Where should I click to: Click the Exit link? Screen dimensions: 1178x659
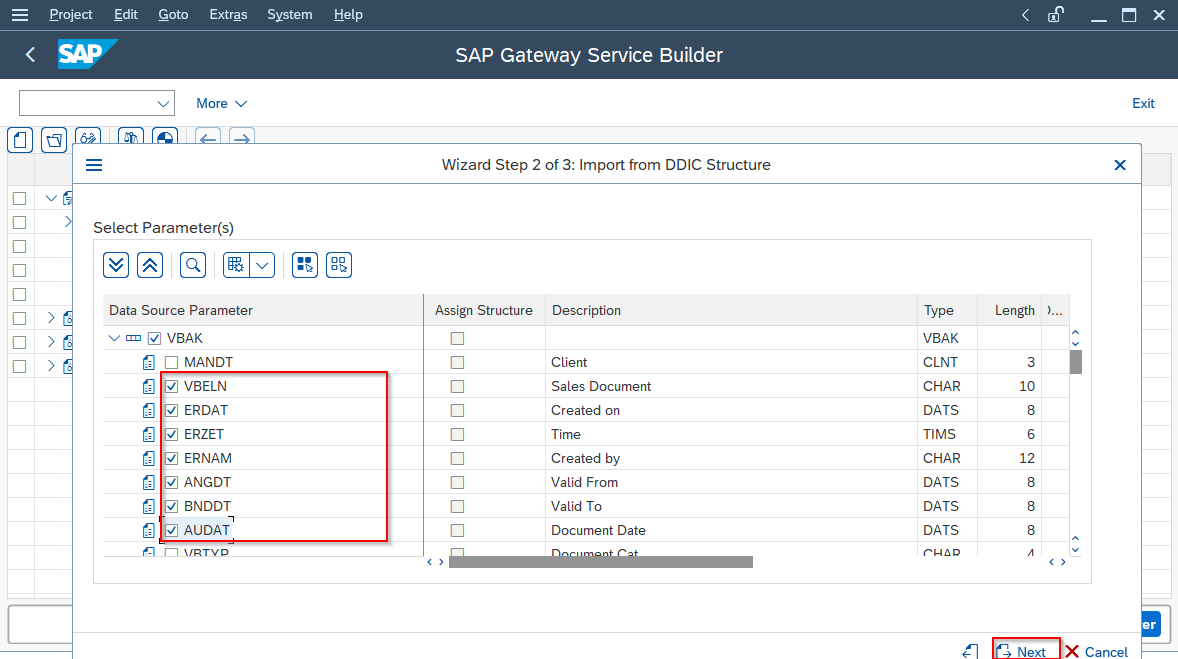pos(1143,104)
